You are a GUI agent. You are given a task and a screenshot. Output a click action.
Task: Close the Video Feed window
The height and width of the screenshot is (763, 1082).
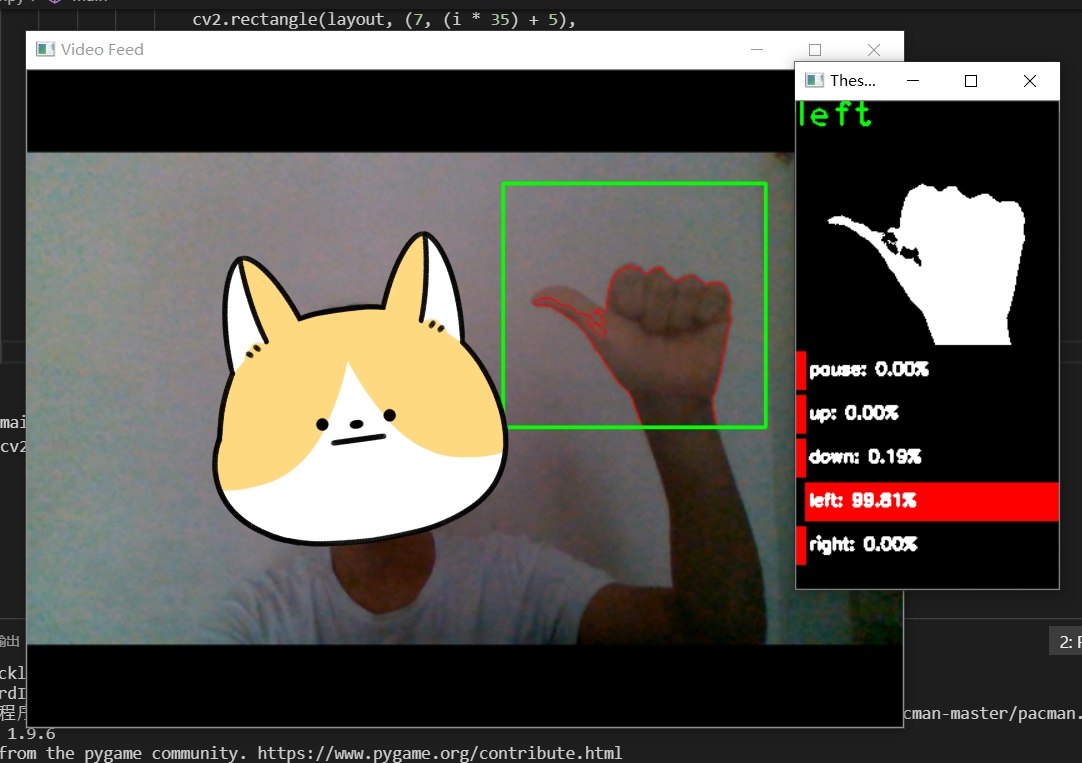click(873, 50)
